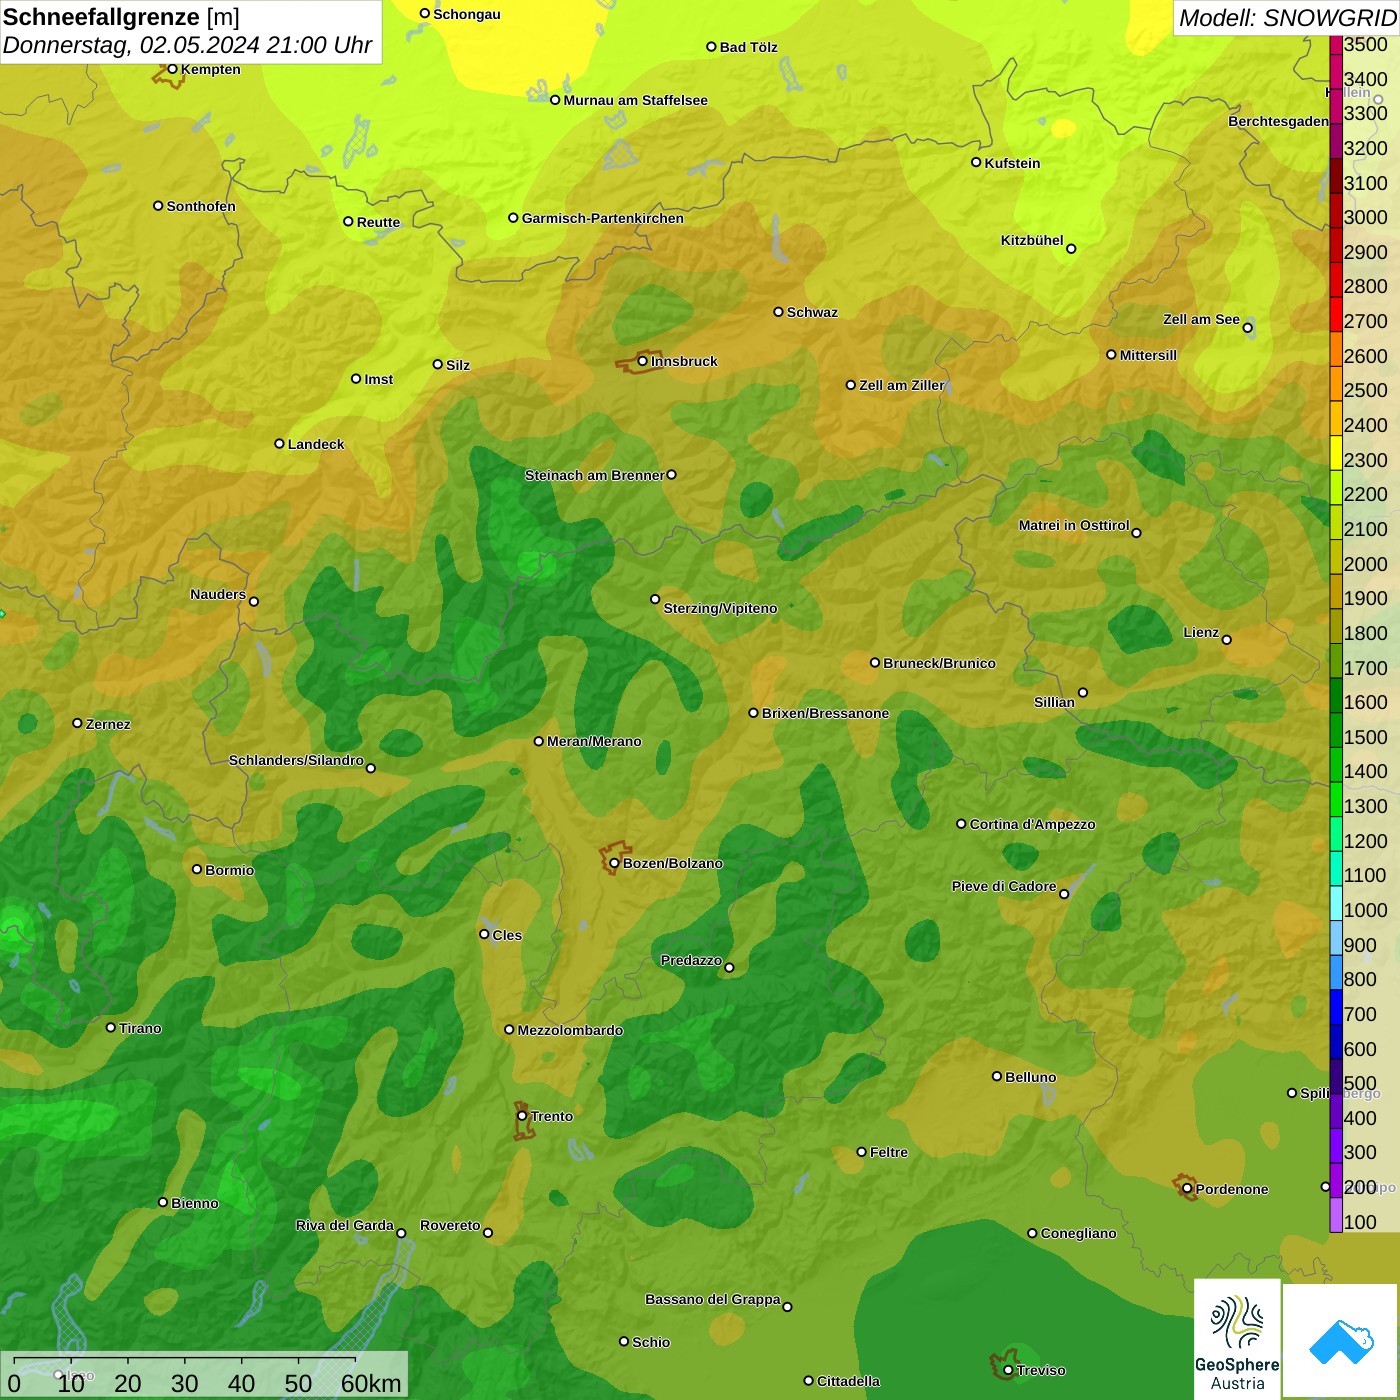
Task: Click the Matrei in Osttirol label
Action: (1074, 525)
